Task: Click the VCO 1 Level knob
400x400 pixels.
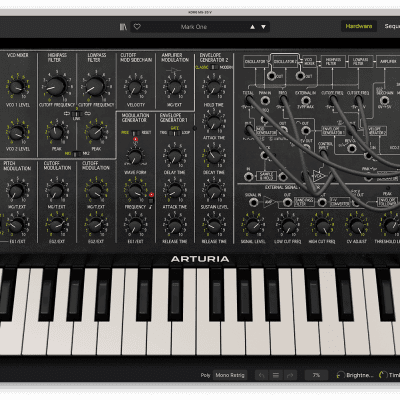Action: click(17, 87)
